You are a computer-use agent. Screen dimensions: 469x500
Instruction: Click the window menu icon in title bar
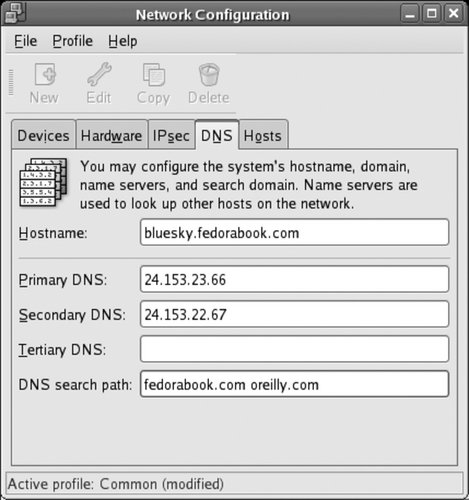click(x=14, y=13)
